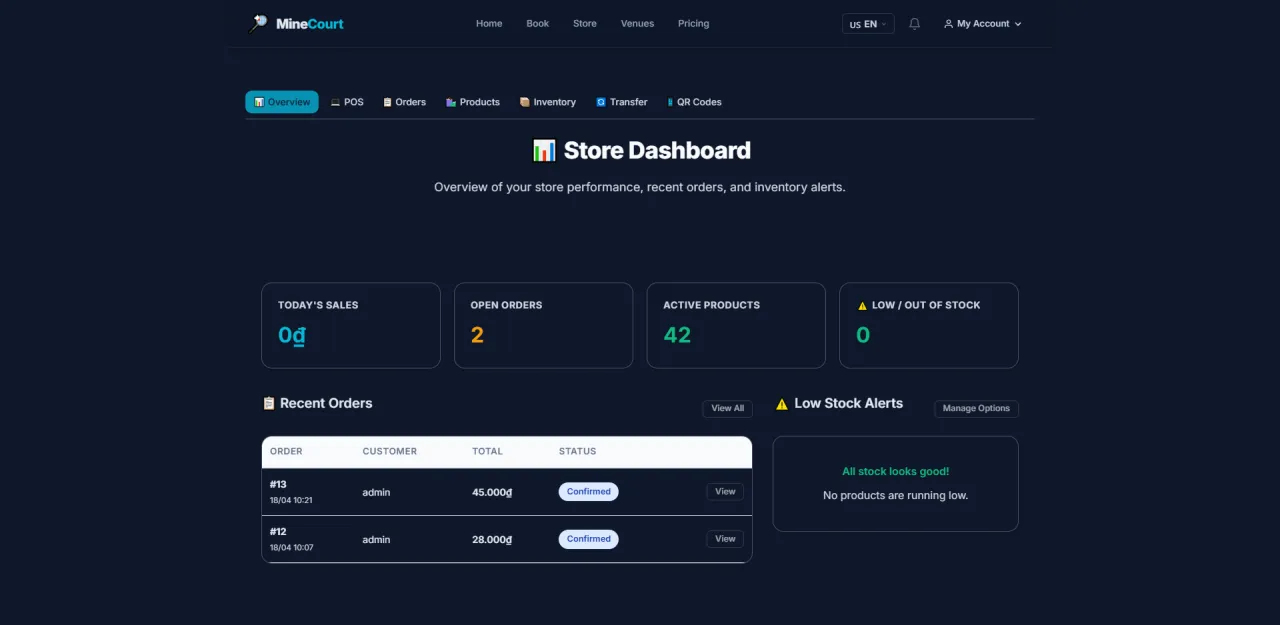Click the TOTAL column header
Viewport: 1280px width, 625px height.
point(487,451)
